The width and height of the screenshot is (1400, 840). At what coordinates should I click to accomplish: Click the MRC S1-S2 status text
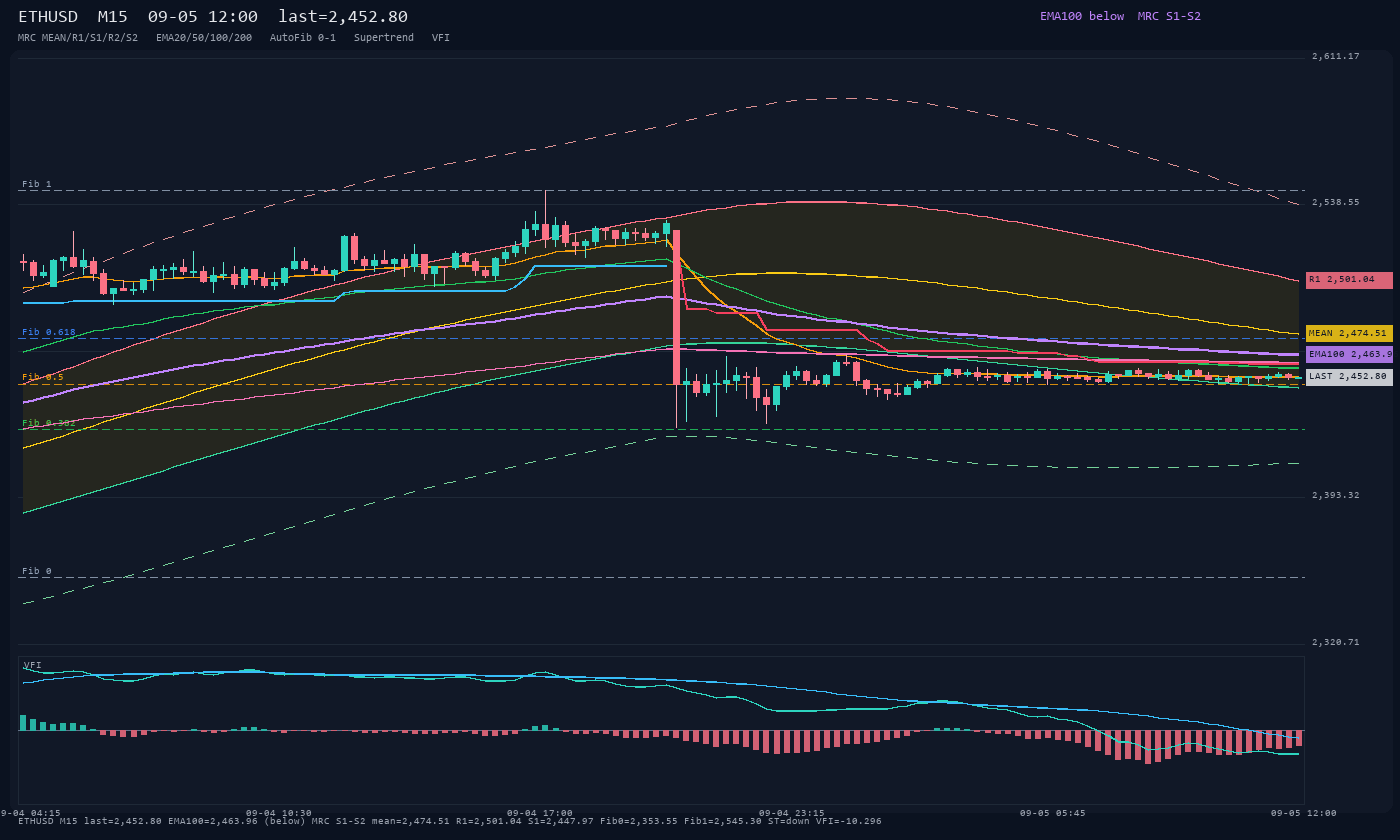coord(1169,16)
